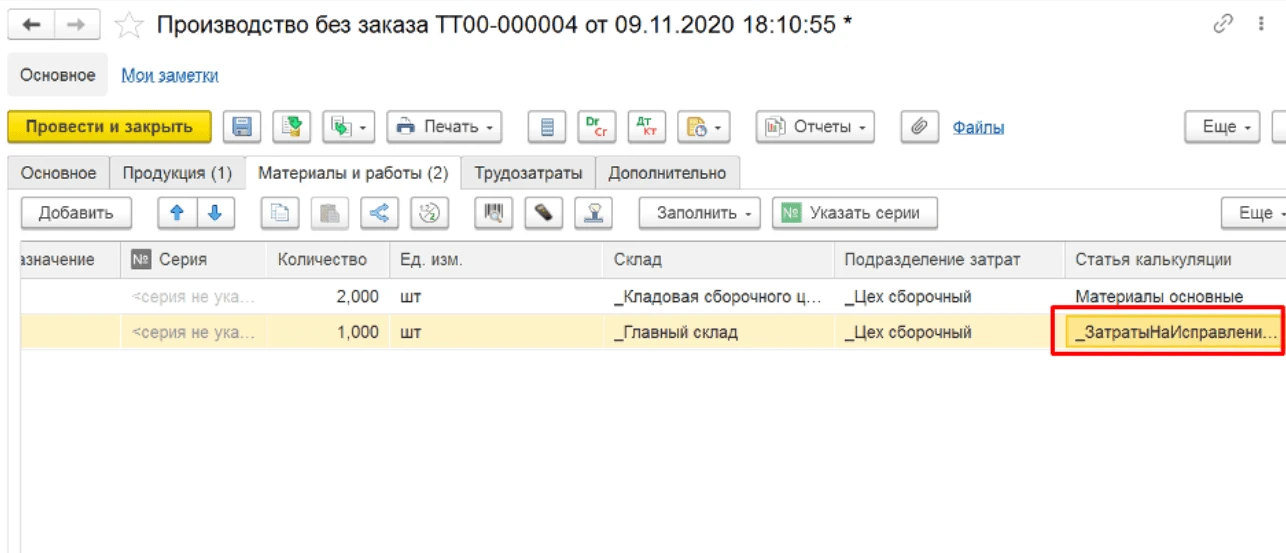
Task: Click the post document icon
Action: pos(291,127)
